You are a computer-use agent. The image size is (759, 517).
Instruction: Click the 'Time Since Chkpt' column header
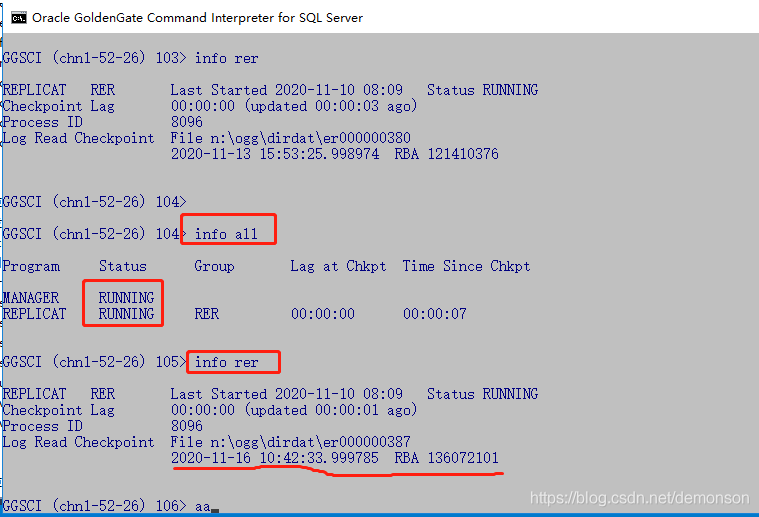[466, 267]
